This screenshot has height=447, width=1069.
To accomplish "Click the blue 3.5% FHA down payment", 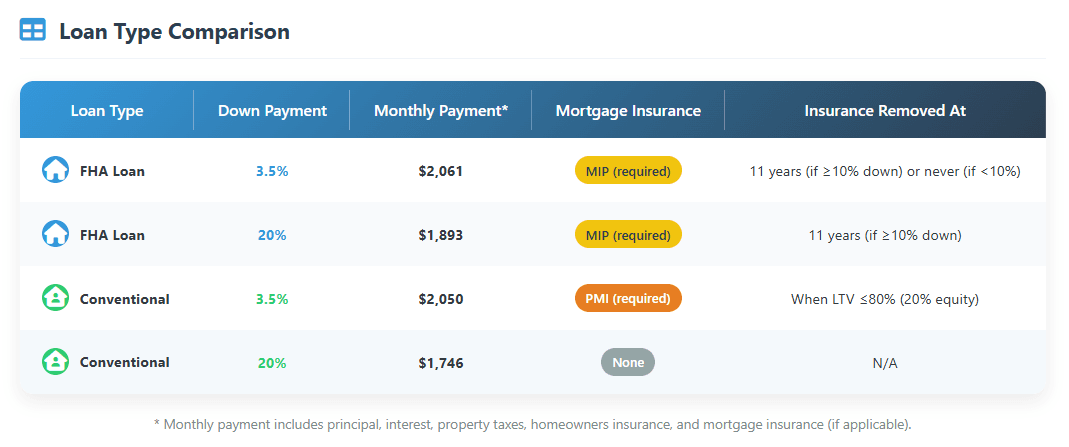I will [x=272, y=171].
